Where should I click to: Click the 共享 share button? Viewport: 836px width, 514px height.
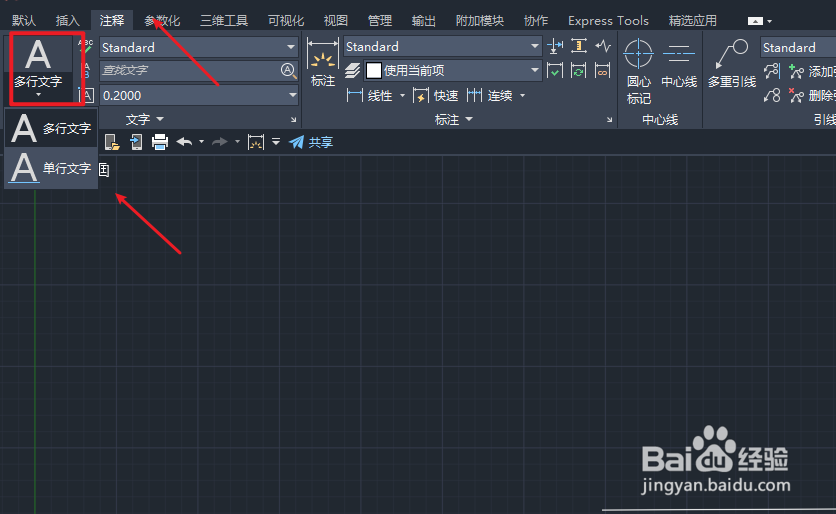click(311, 142)
